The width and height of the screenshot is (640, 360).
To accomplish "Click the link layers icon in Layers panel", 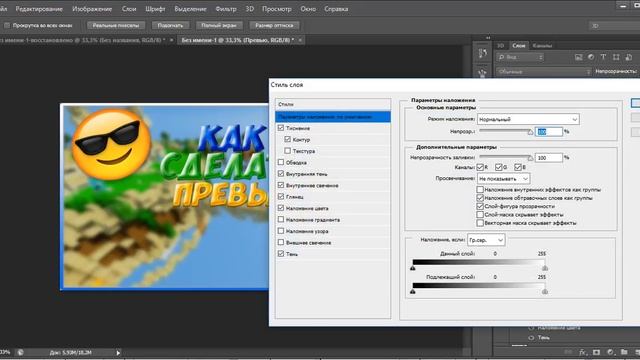I will (x=568, y=352).
